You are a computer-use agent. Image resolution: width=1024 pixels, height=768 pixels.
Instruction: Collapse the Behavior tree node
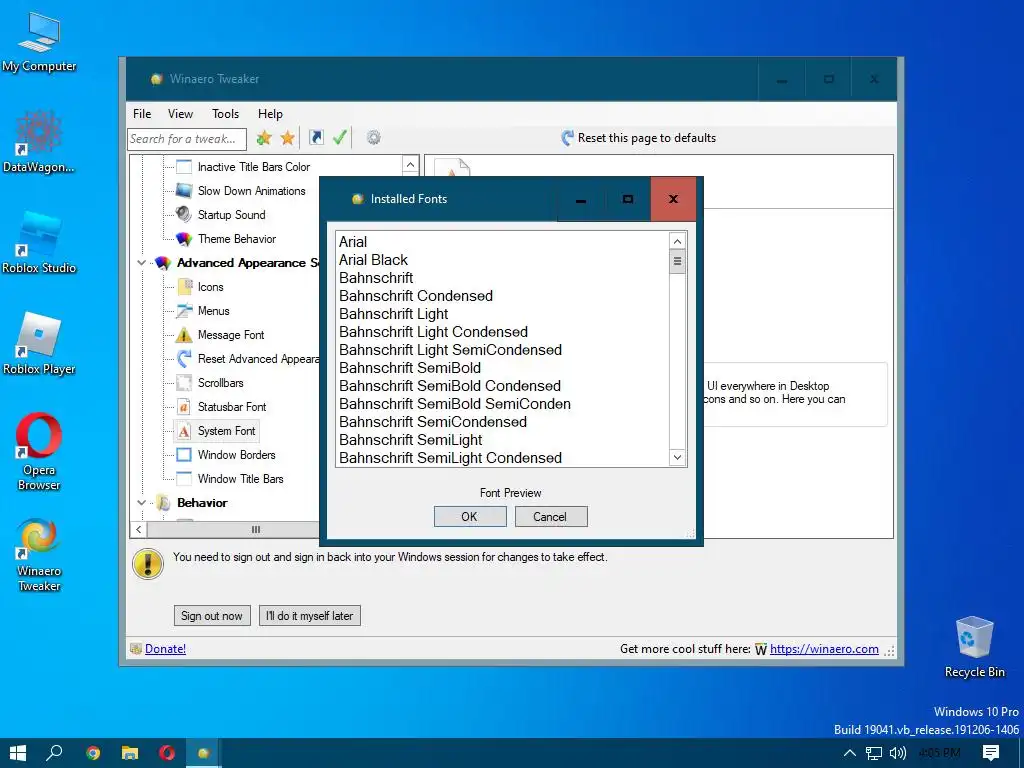142,503
